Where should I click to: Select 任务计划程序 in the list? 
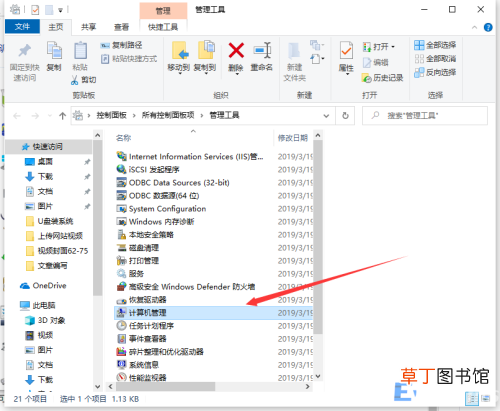151,326
